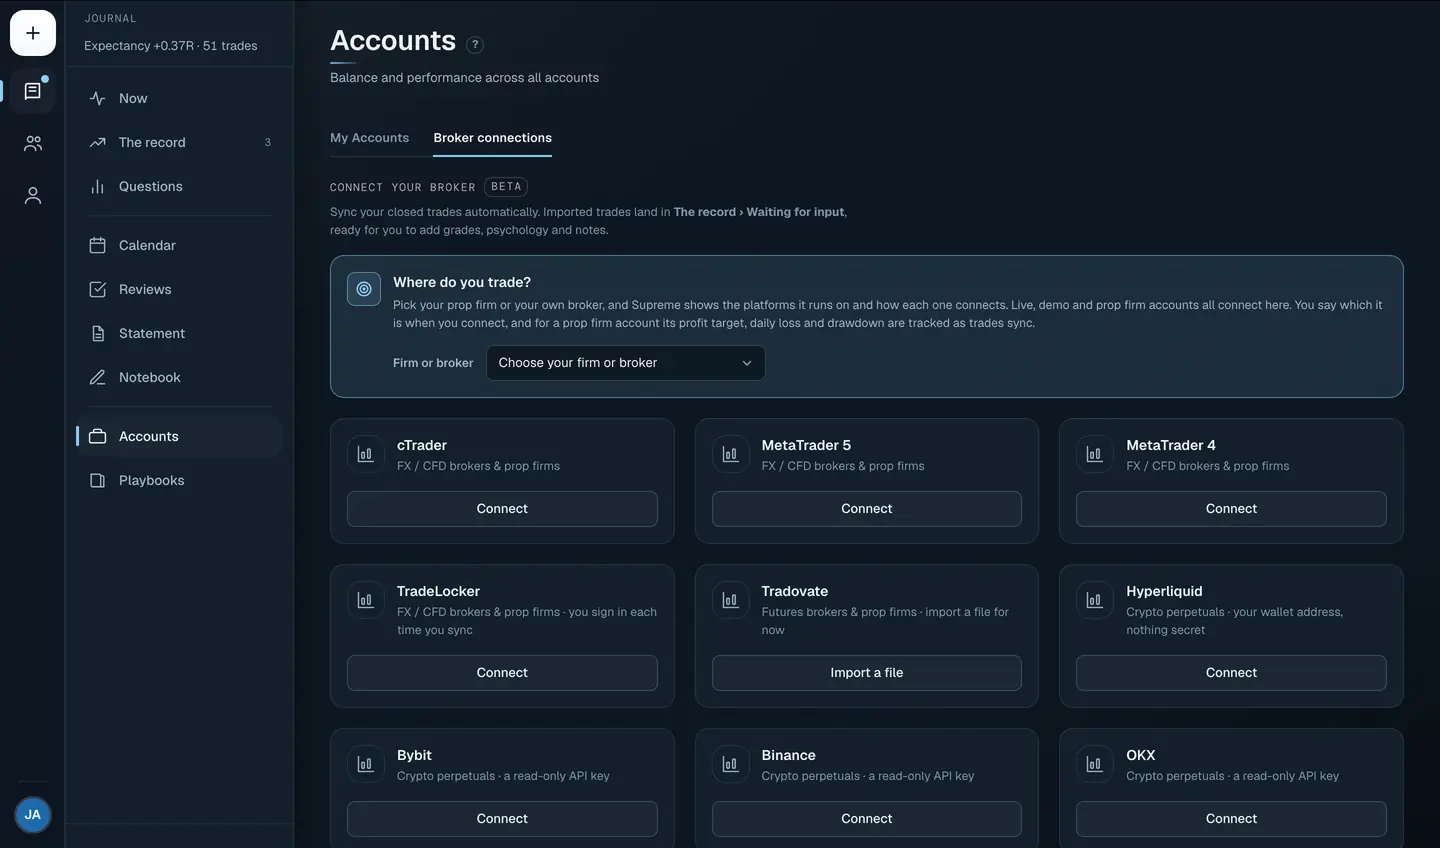Open the help question mark beside Accounts

tap(475, 44)
